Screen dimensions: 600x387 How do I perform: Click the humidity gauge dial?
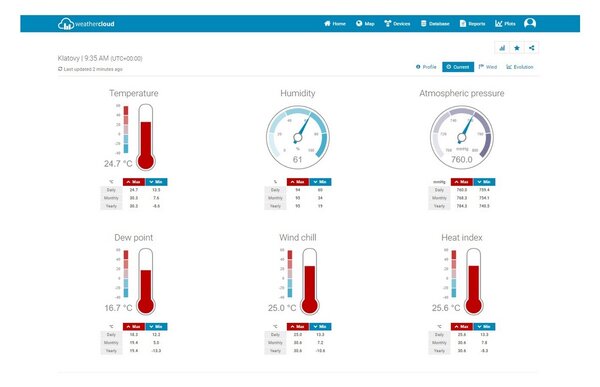coord(298,137)
